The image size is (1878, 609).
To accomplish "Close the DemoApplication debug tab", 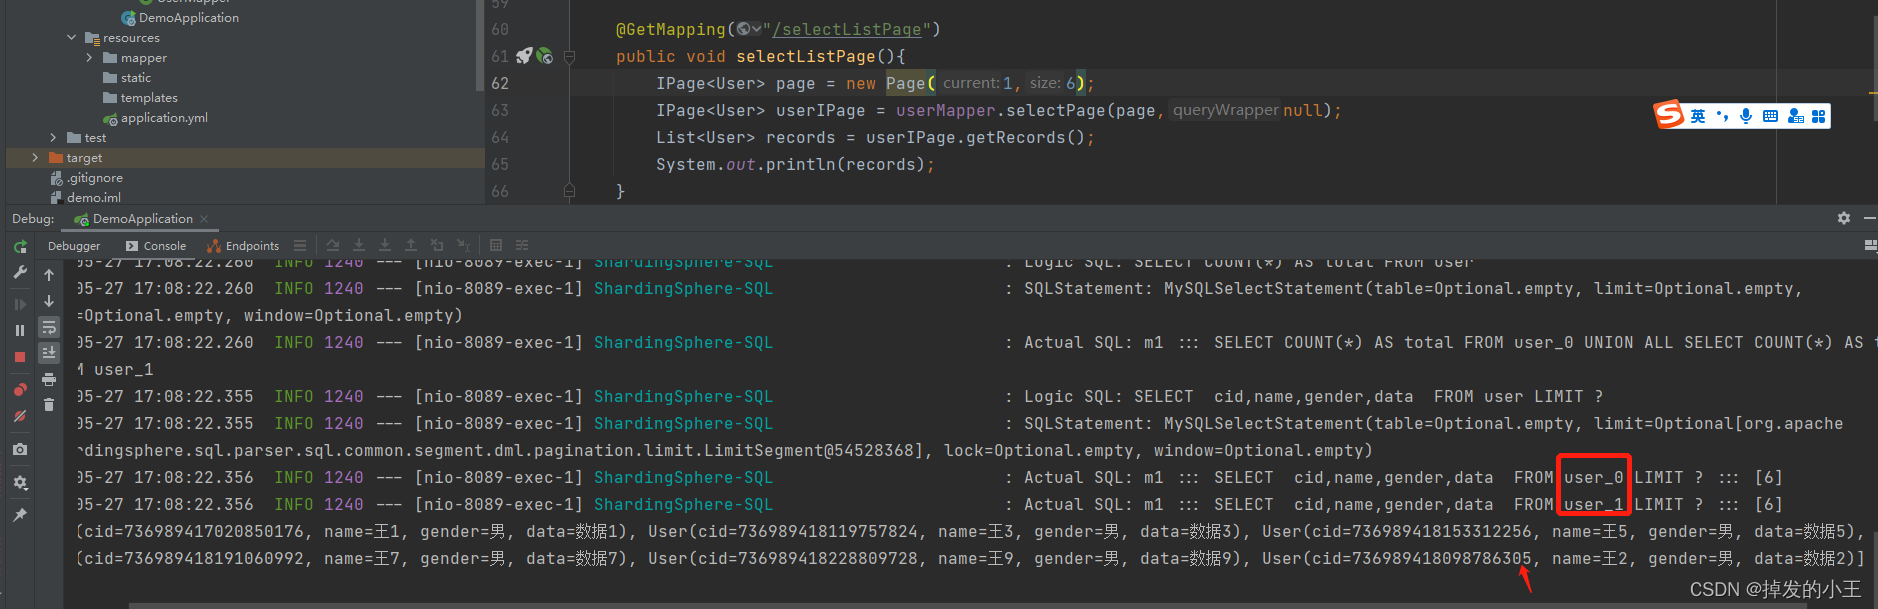I will tap(205, 219).
